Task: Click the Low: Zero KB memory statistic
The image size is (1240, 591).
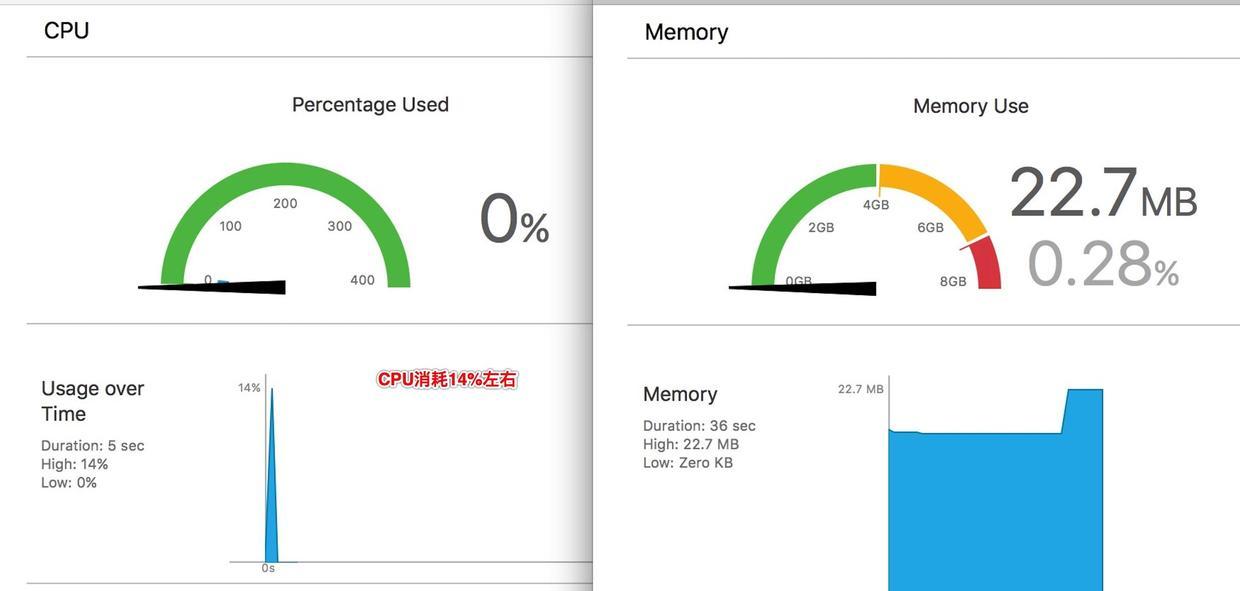Action: (688, 463)
